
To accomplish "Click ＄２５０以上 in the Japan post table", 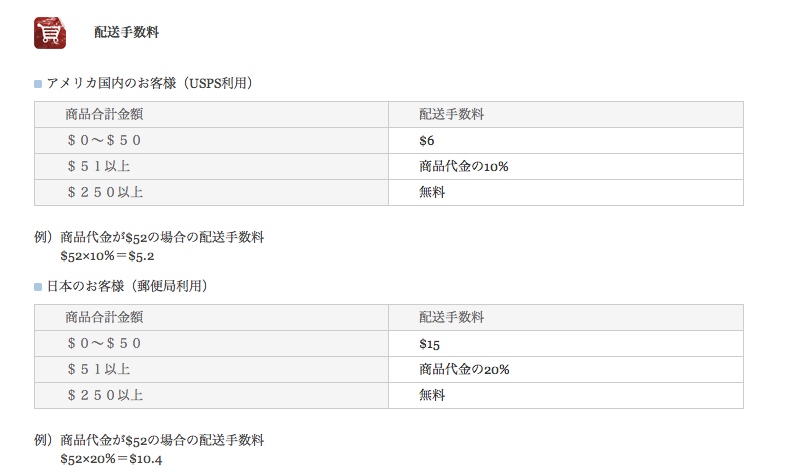I will point(104,395).
